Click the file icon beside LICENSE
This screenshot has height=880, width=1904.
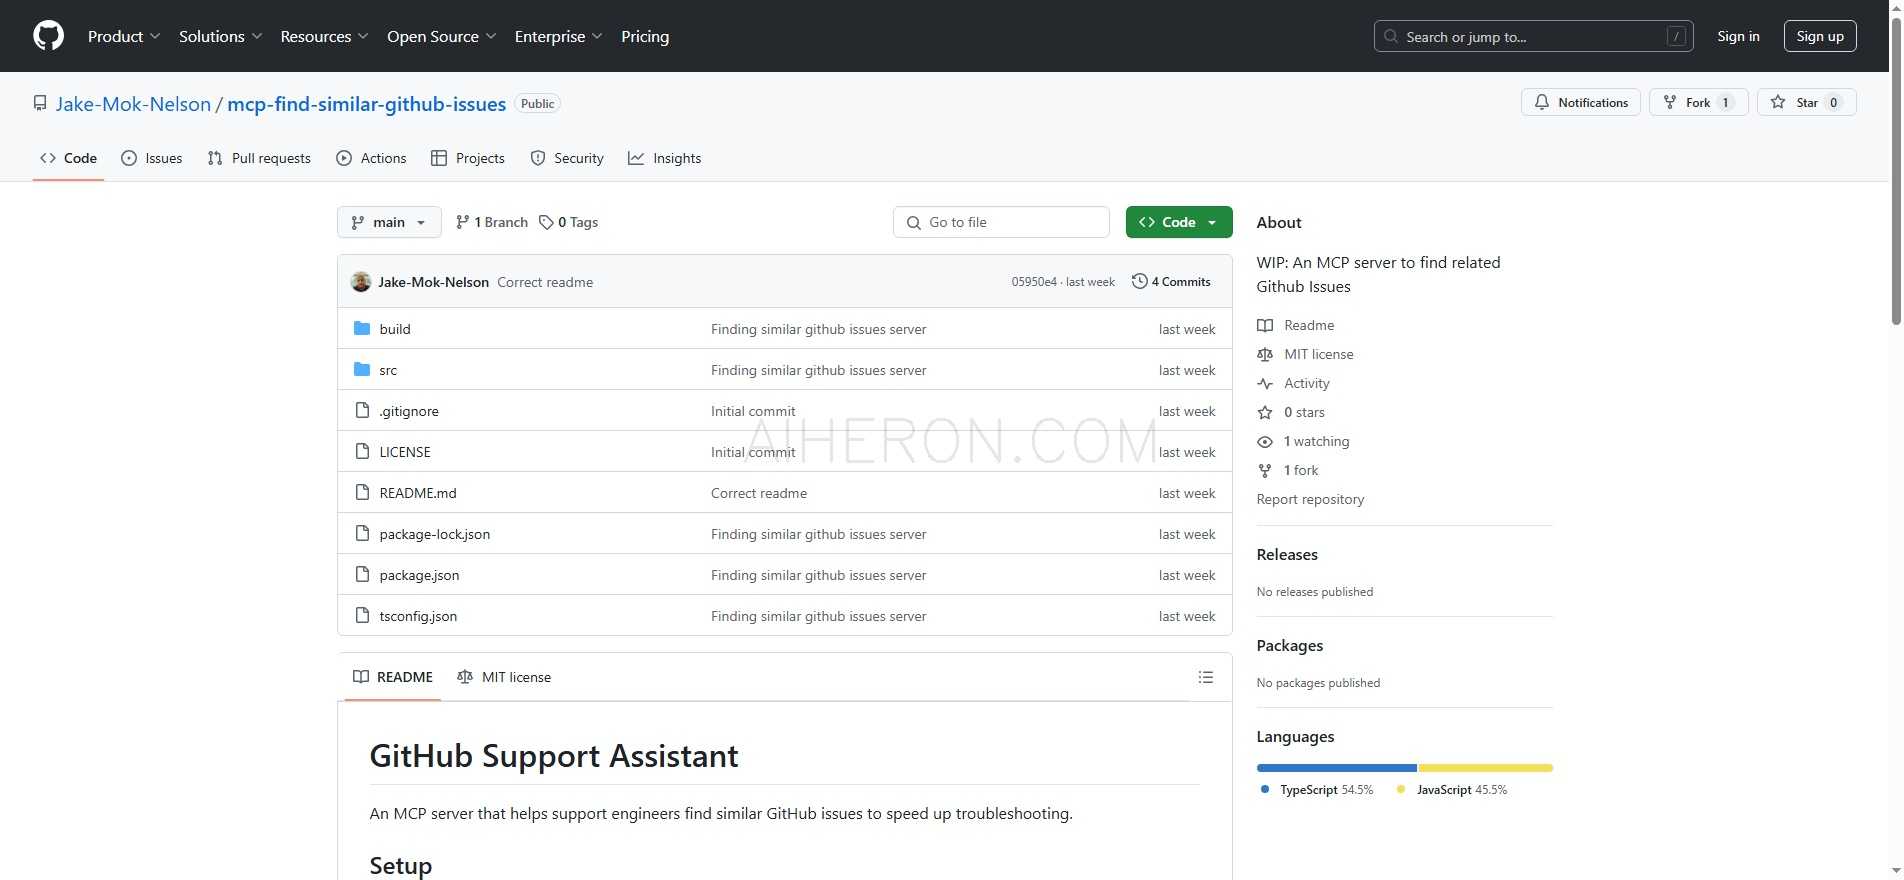(x=362, y=451)
